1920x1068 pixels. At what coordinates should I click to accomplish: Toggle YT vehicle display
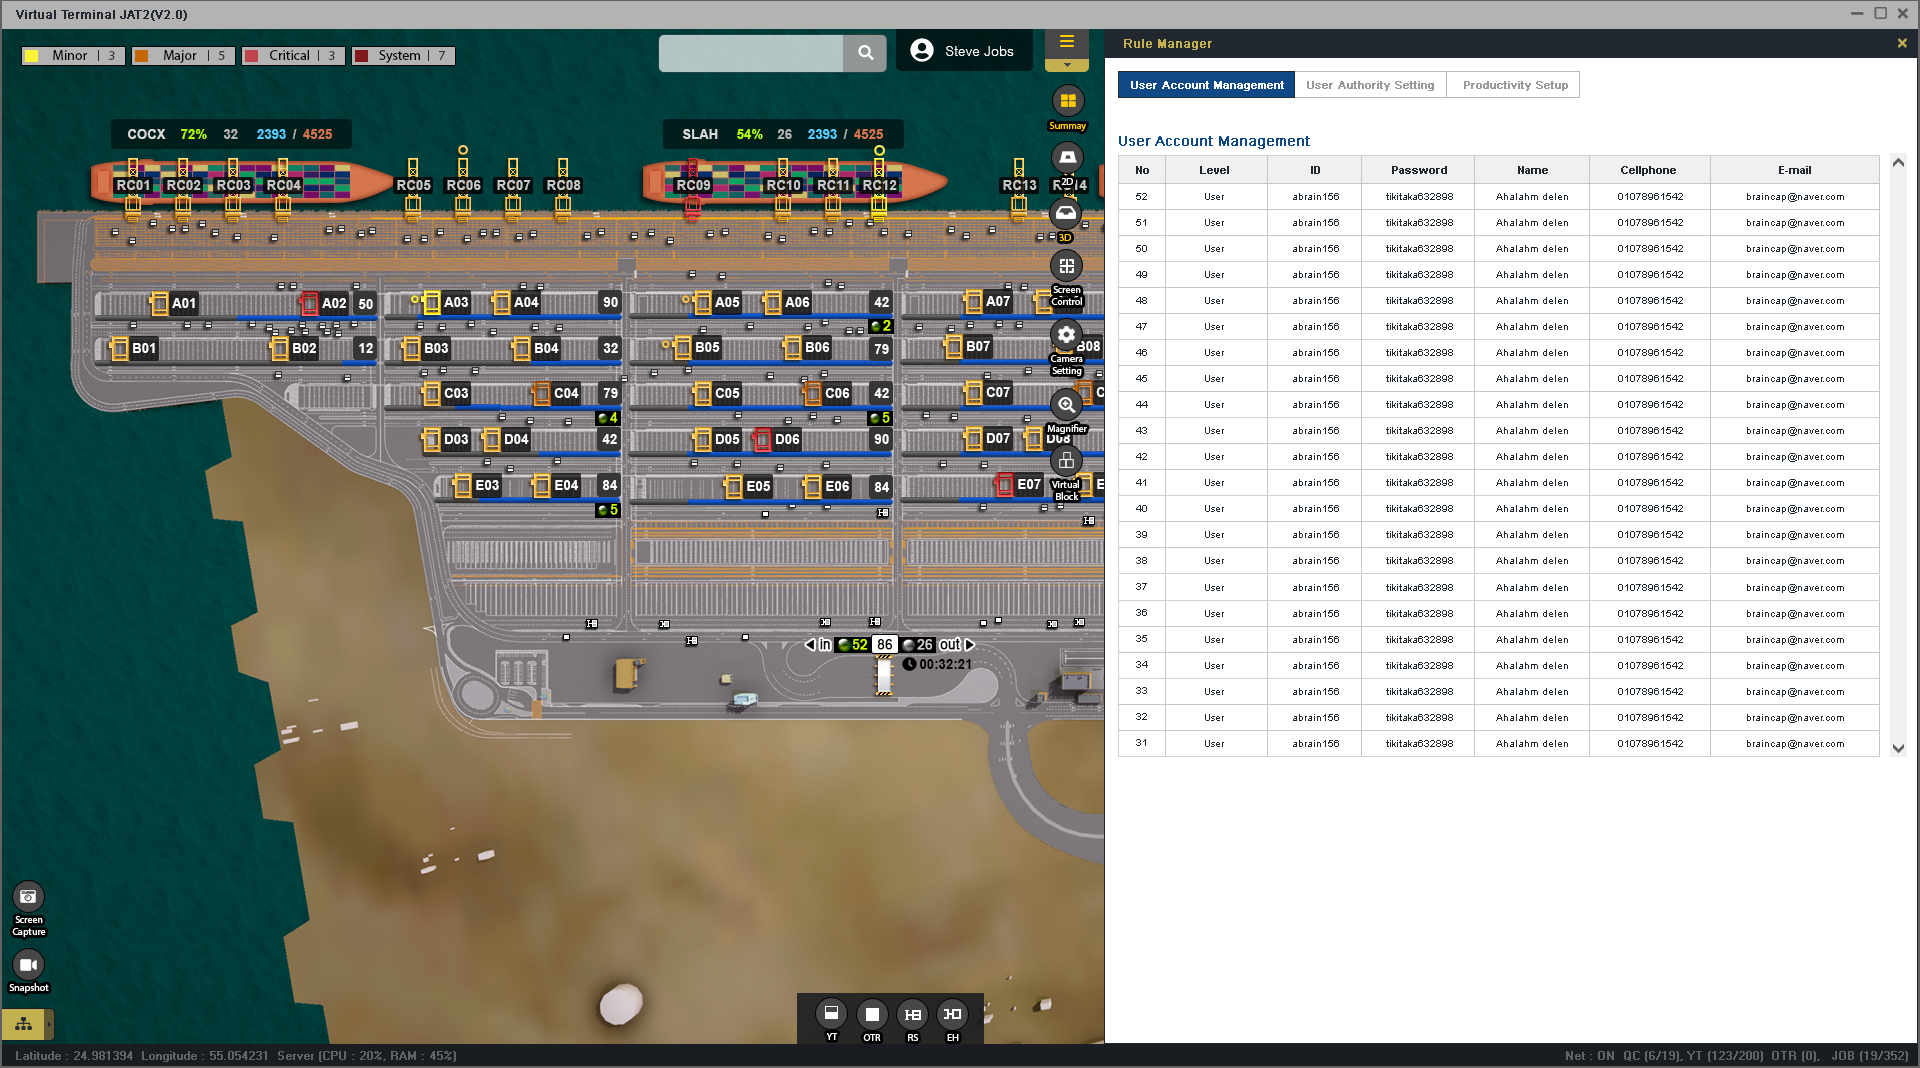tap(831, 1014)
